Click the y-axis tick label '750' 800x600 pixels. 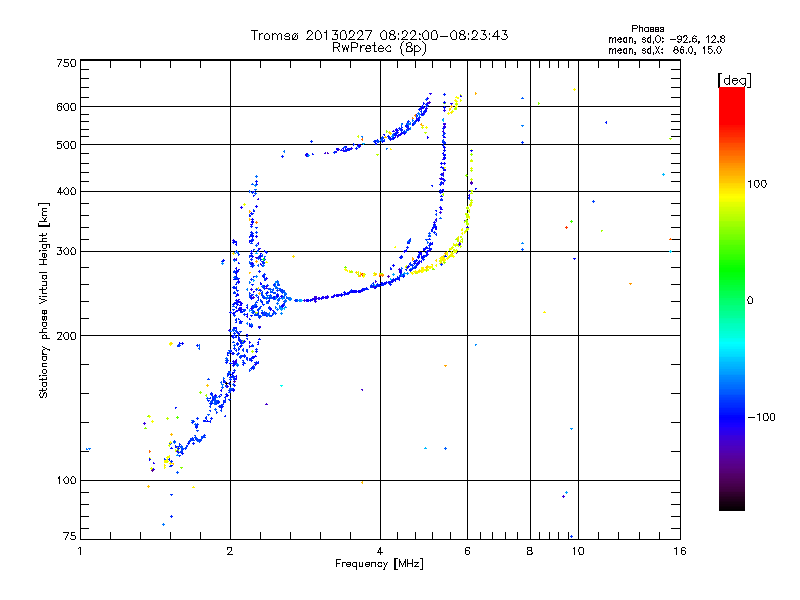pos(66,64)
